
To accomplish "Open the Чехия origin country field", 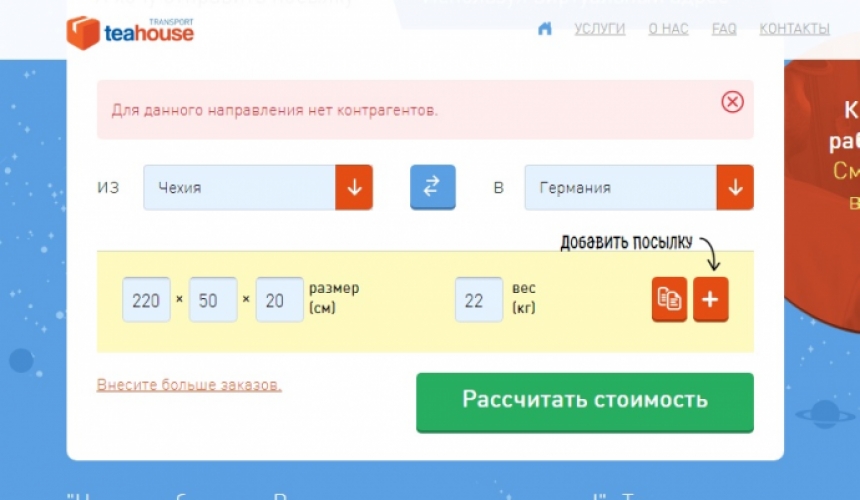I will tap(239, 187).
